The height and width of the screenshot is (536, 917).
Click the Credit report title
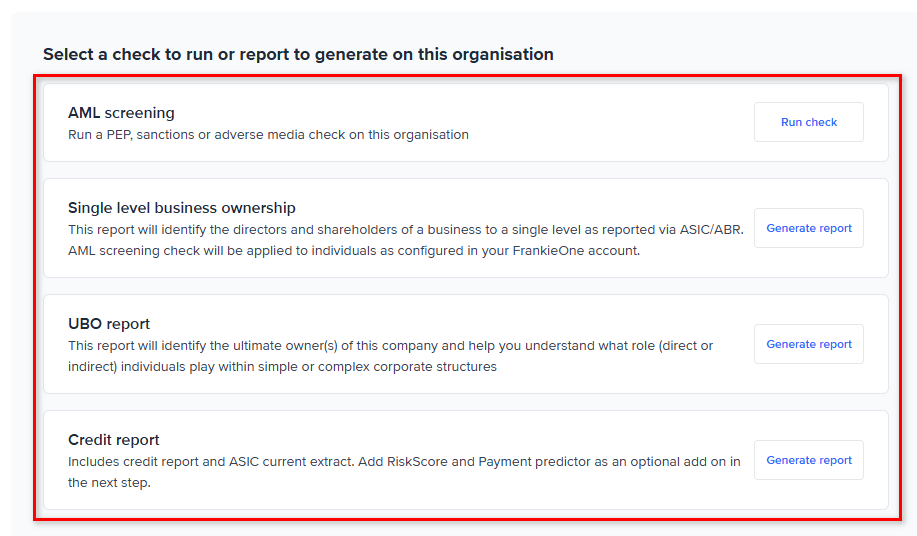[114, 440]
